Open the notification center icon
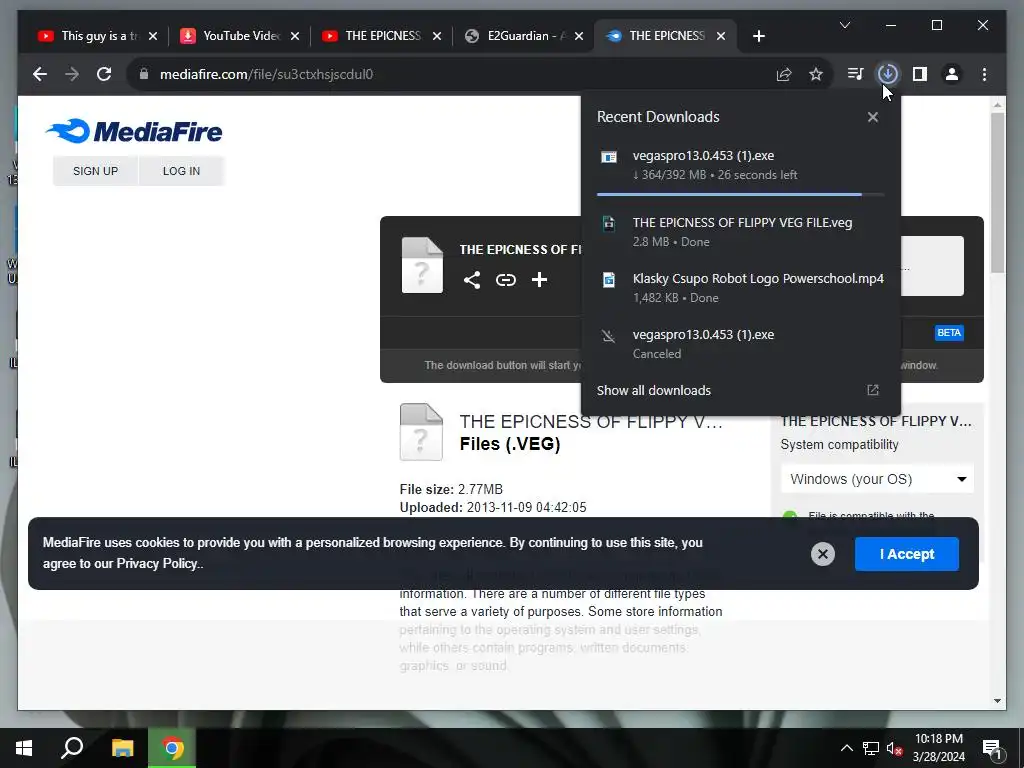The image size is (1024, 768). (993, 749)
